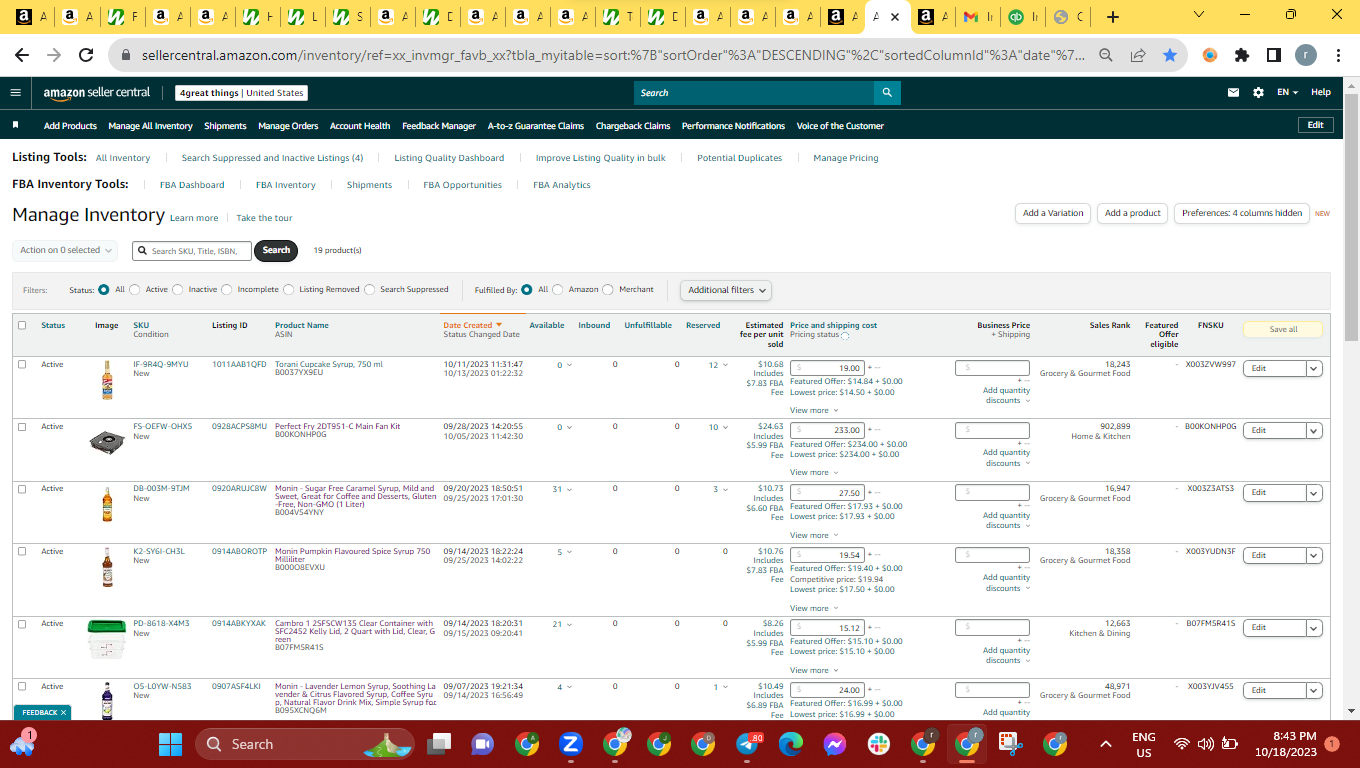Open the EN language dropdown
This screenshot has width=1360, height=768.
coord(1287,93)
